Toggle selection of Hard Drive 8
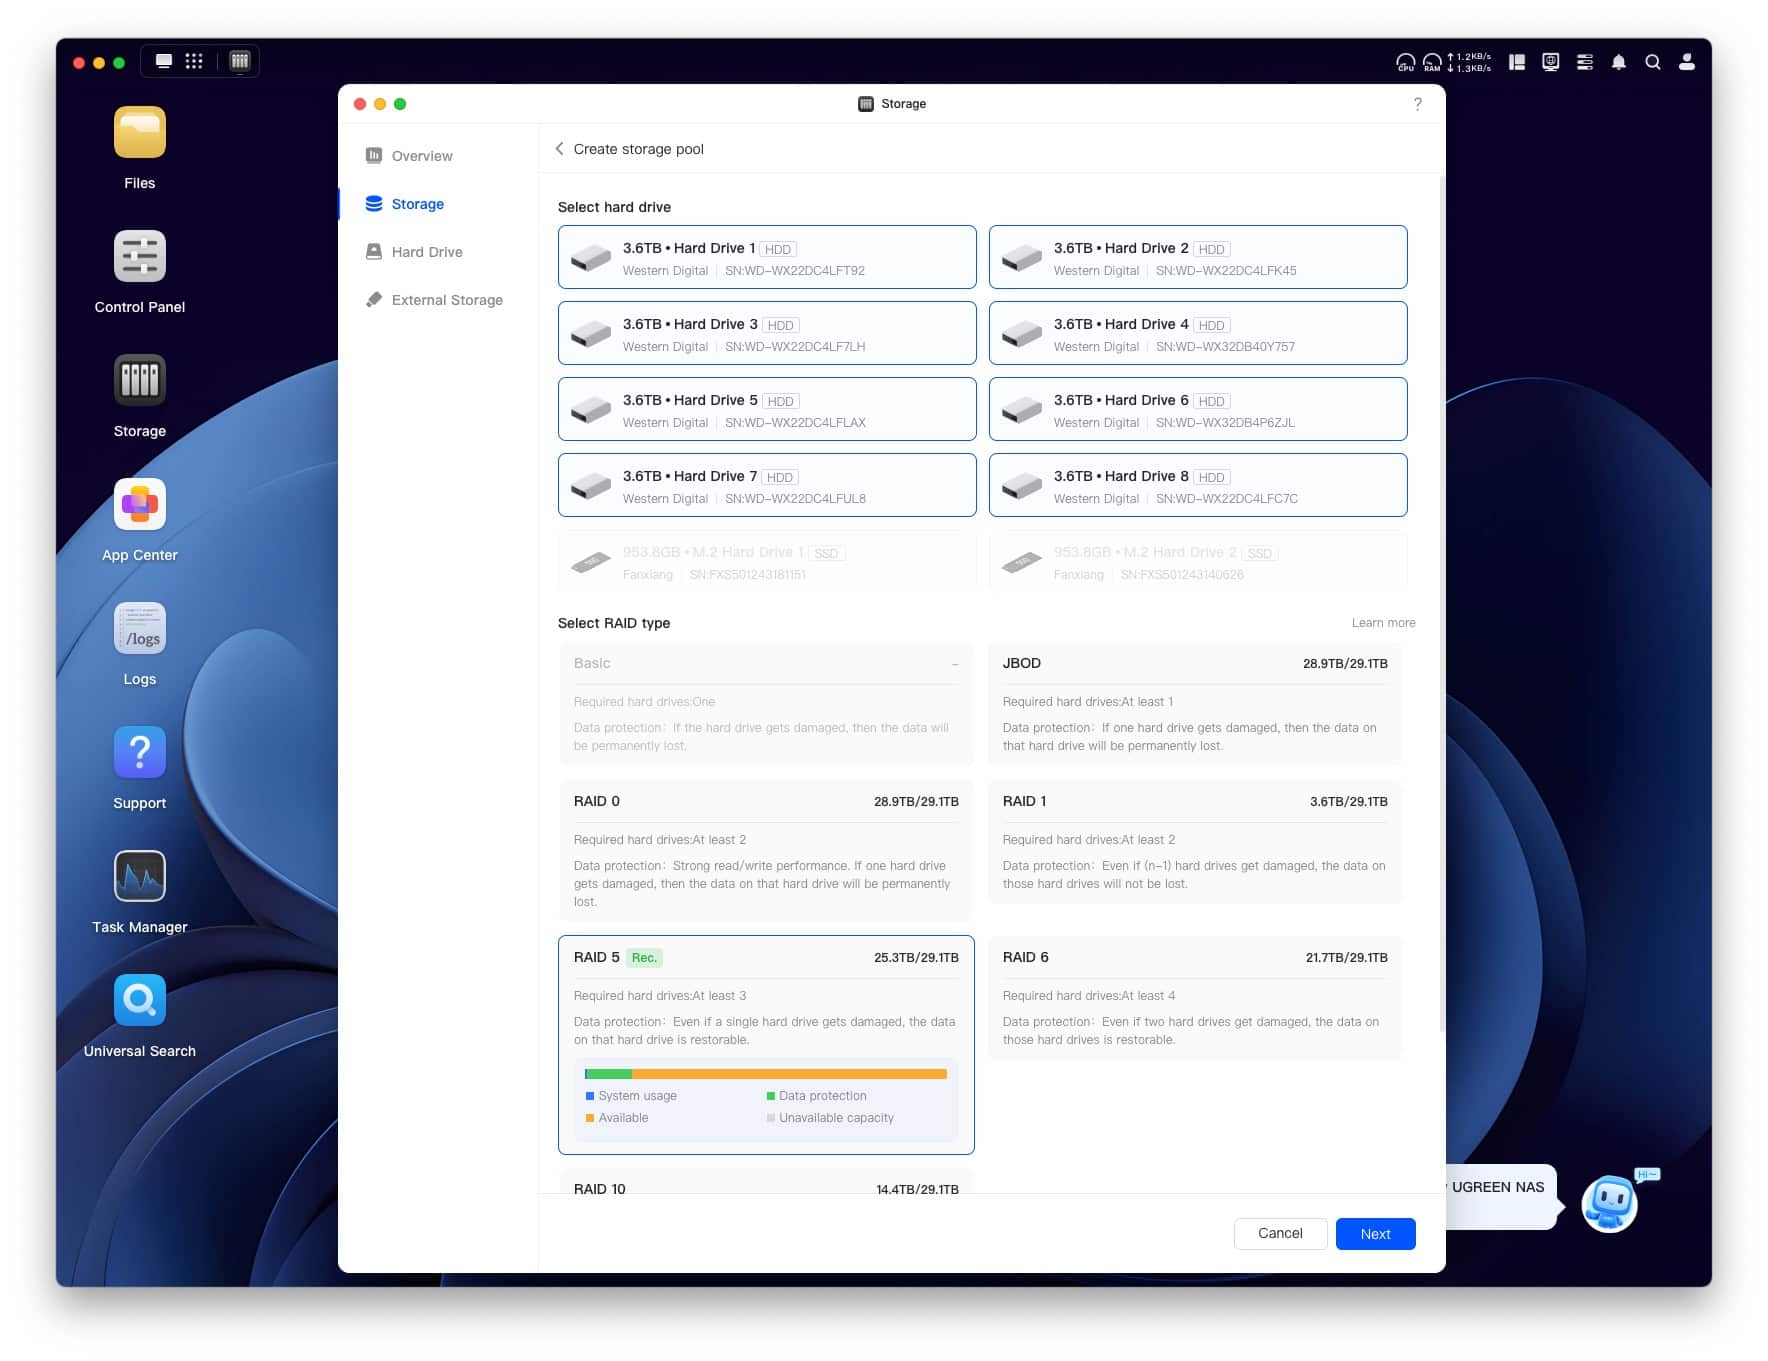Screen dimensions: 1768x1361 coord(1198,485)
